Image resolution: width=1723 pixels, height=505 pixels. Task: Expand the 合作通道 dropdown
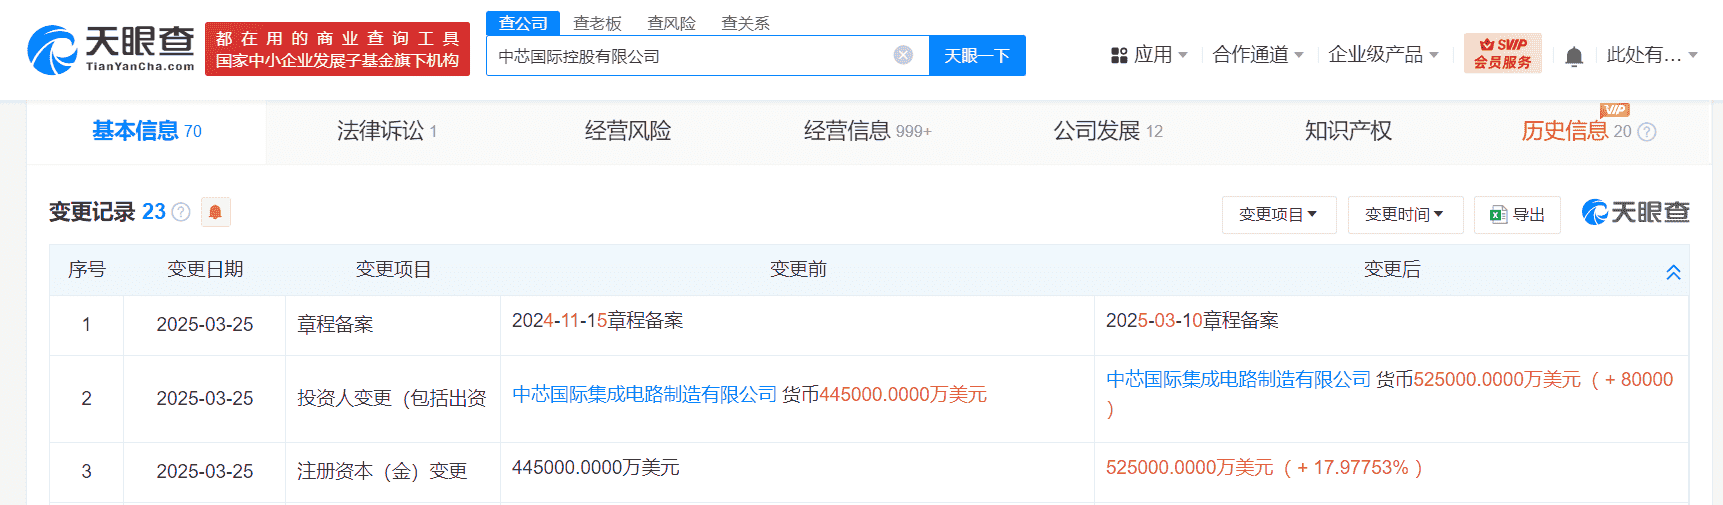point(1257,55)
